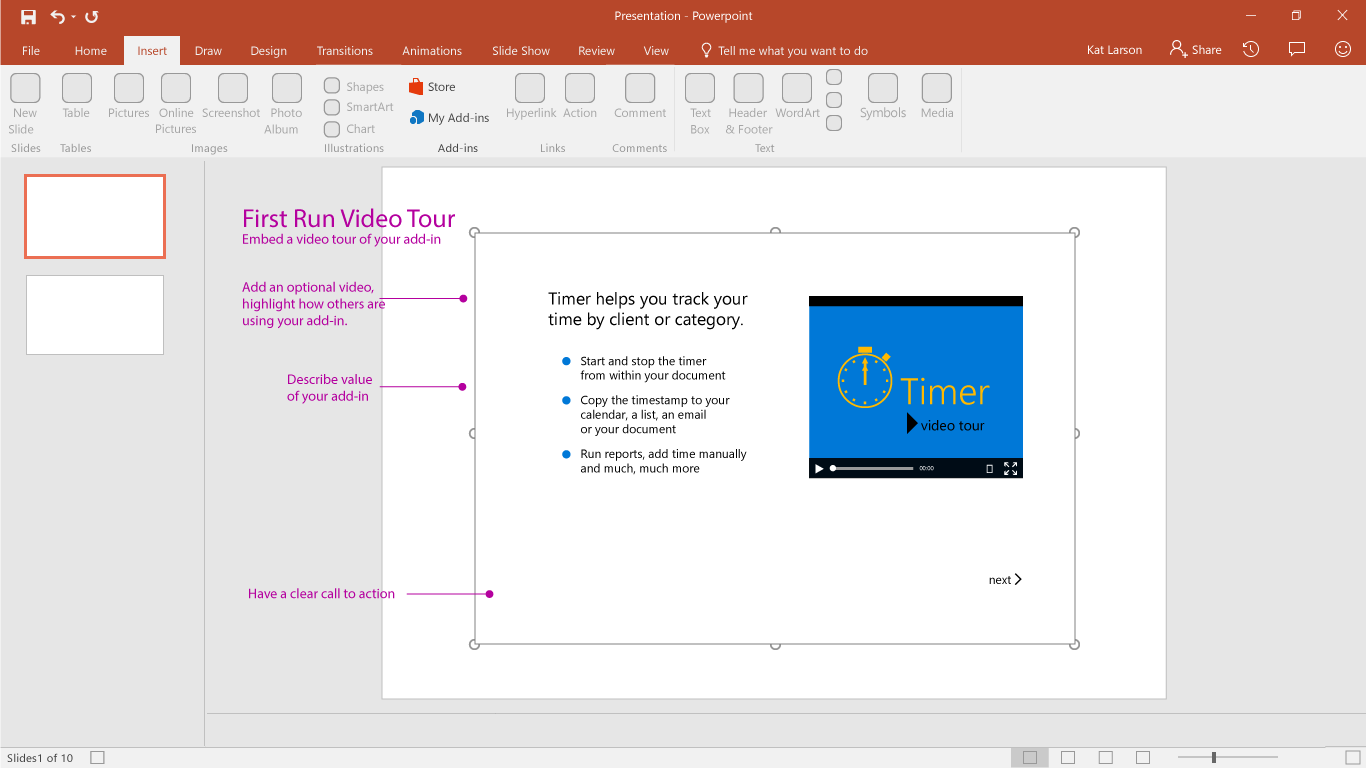Screen dimensions: 1366x768
Task: Click the Tell me what you want to do box
Action: coord(784,51)
